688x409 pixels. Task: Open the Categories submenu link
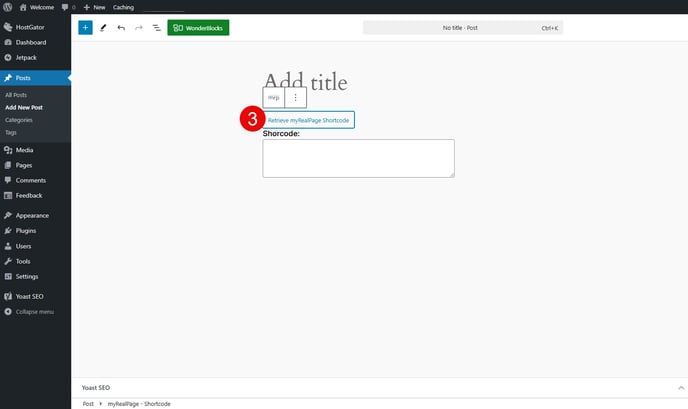pos(18,120)
